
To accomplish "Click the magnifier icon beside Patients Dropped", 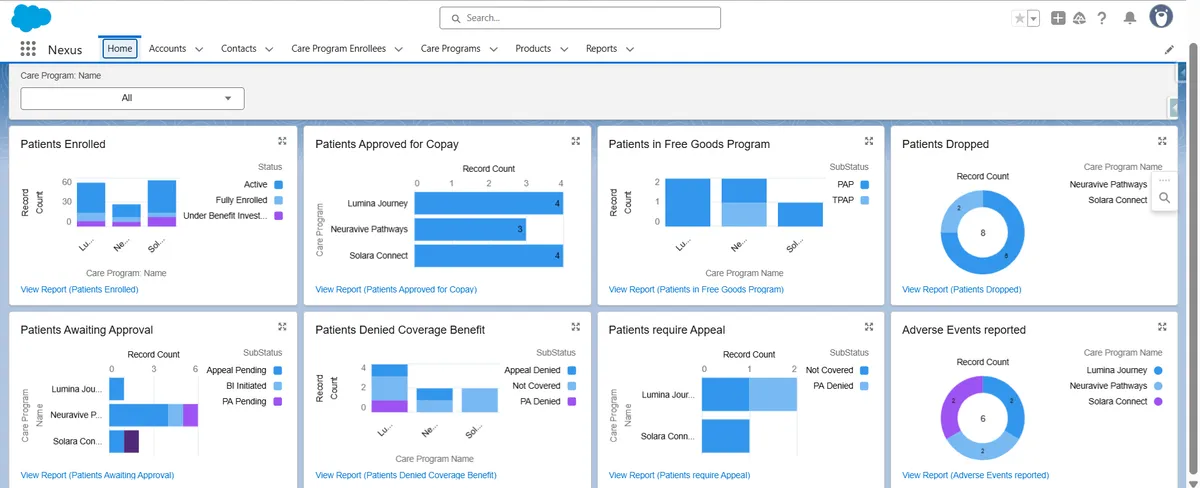I will coord(1164,198).
